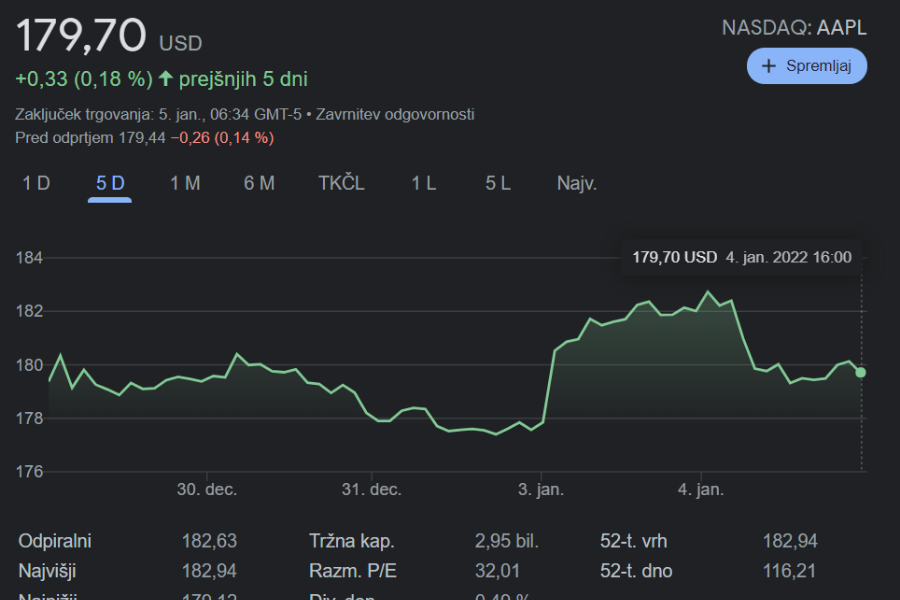
Task: Open the Zavrnitev odgovornosti link
Action: (x=395, y=114)
